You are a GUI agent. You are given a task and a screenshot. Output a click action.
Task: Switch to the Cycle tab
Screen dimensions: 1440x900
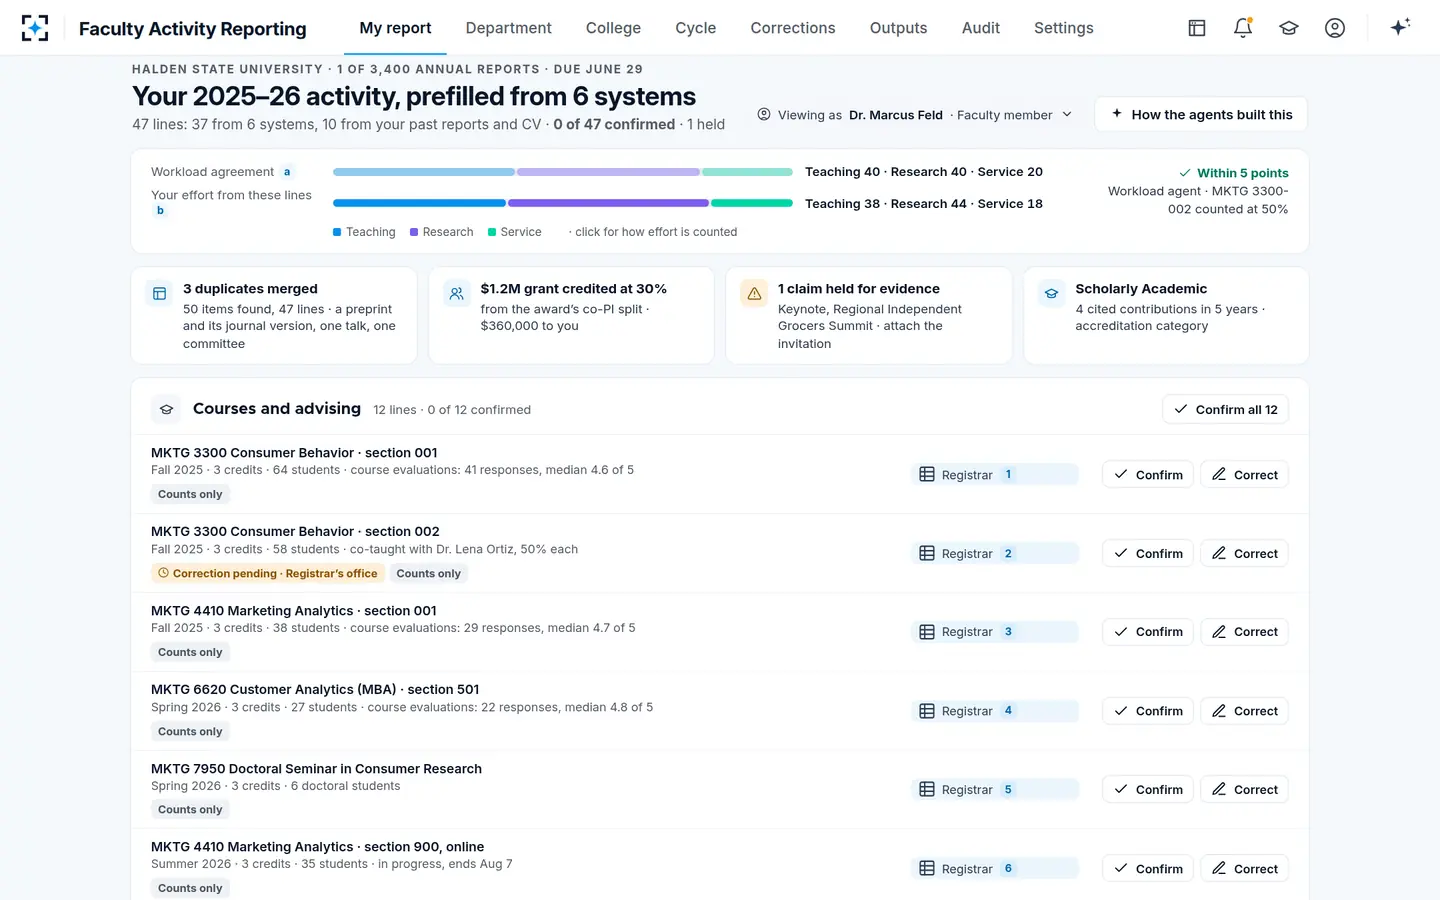[x=695, y=28]
